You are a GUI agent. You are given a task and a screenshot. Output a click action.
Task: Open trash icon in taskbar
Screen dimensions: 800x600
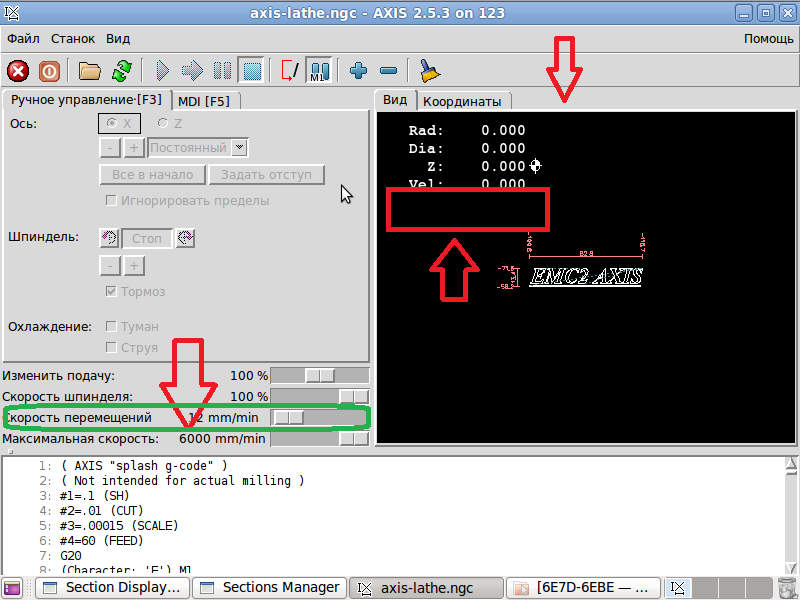(788, 588)
